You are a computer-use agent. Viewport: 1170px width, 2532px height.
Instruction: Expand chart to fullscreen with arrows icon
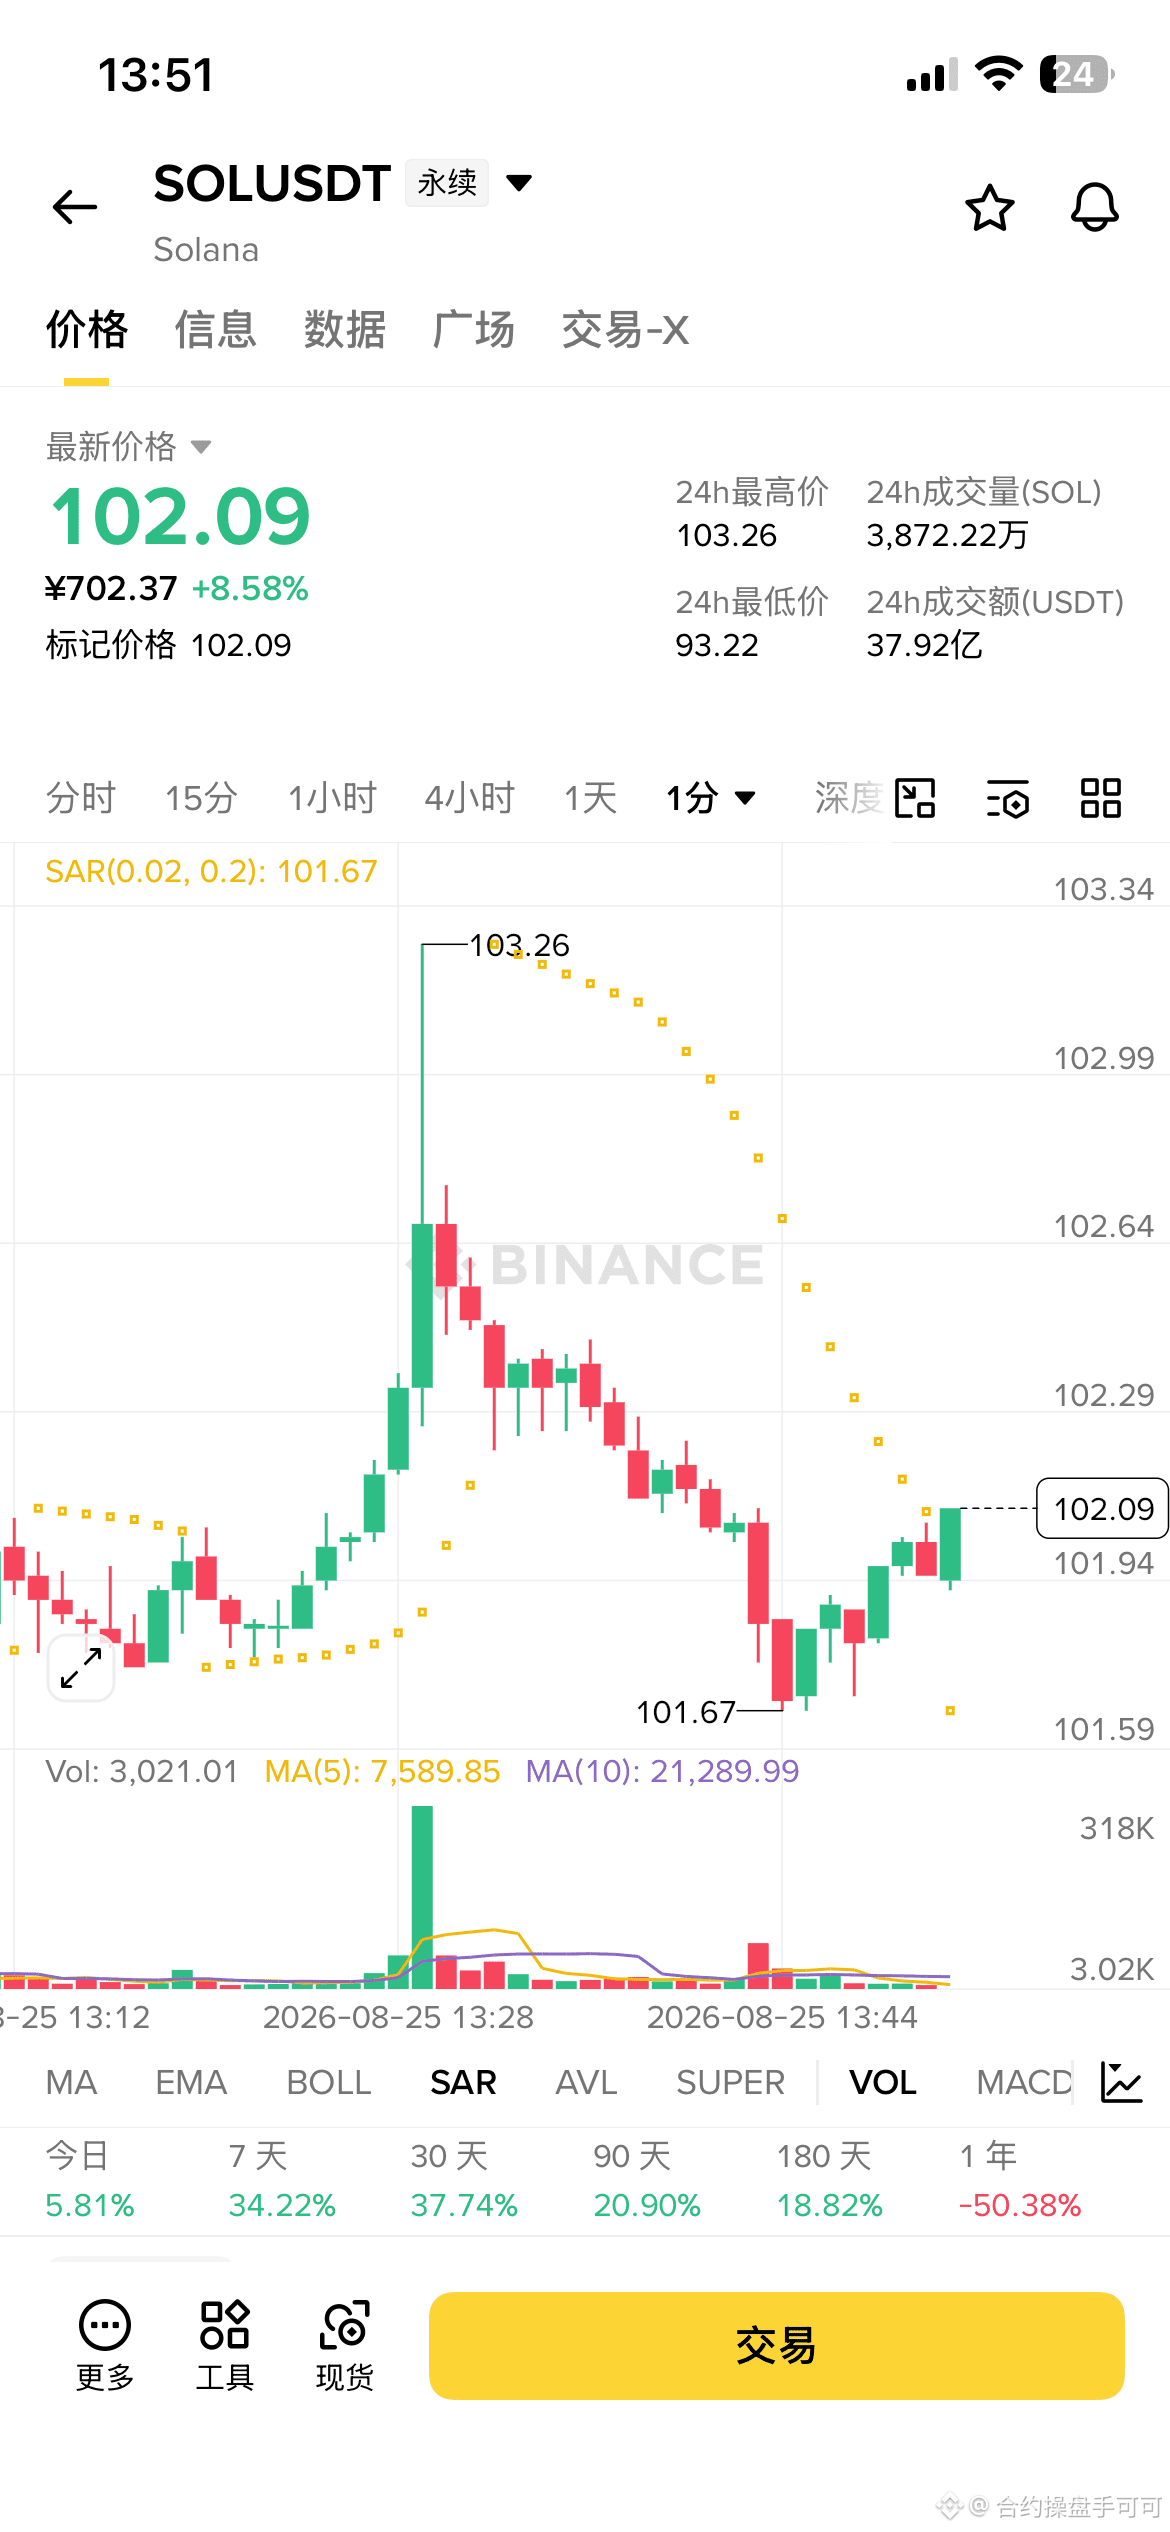[x=81, y=1668]
